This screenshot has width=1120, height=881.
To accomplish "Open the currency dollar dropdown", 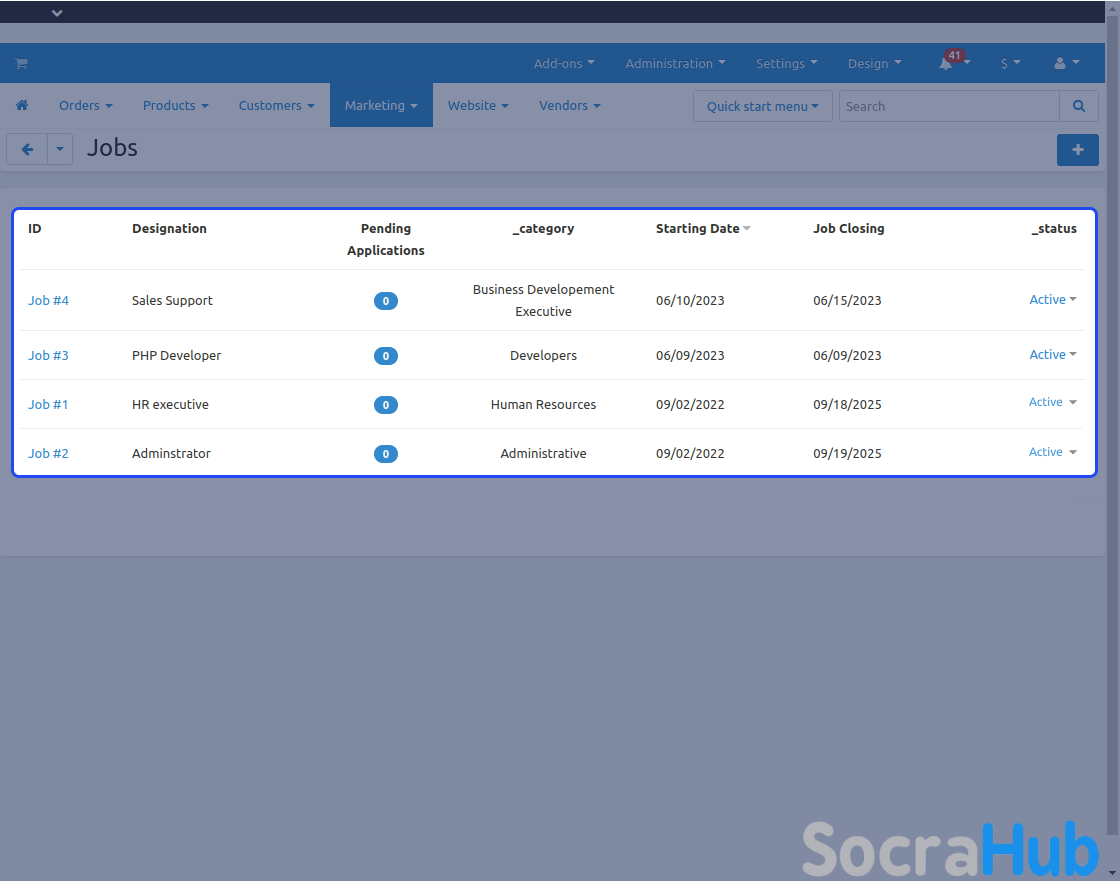I will pyautogui.click(x=1010, y=63).
